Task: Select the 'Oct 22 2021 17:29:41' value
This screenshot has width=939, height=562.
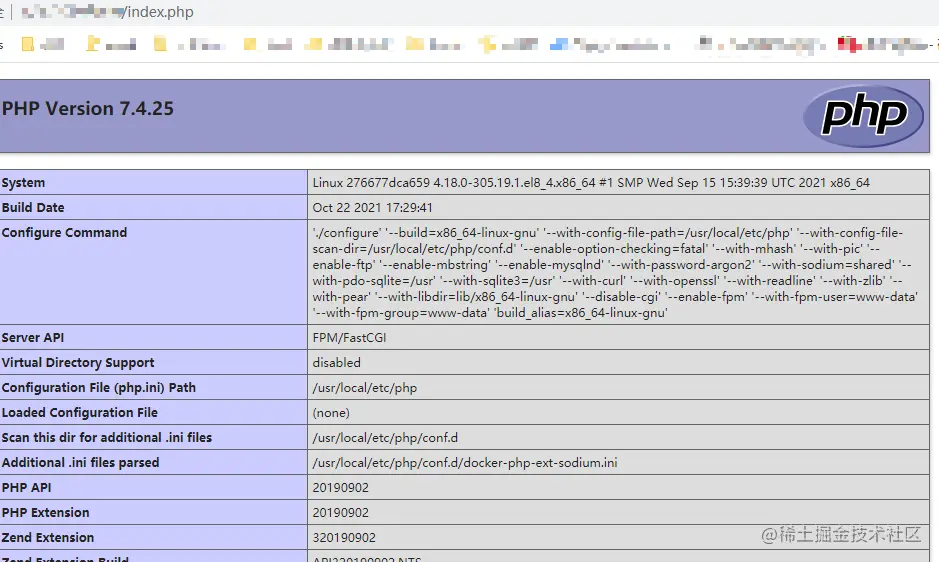Action: pyautogui.click(x=372, y=207)
